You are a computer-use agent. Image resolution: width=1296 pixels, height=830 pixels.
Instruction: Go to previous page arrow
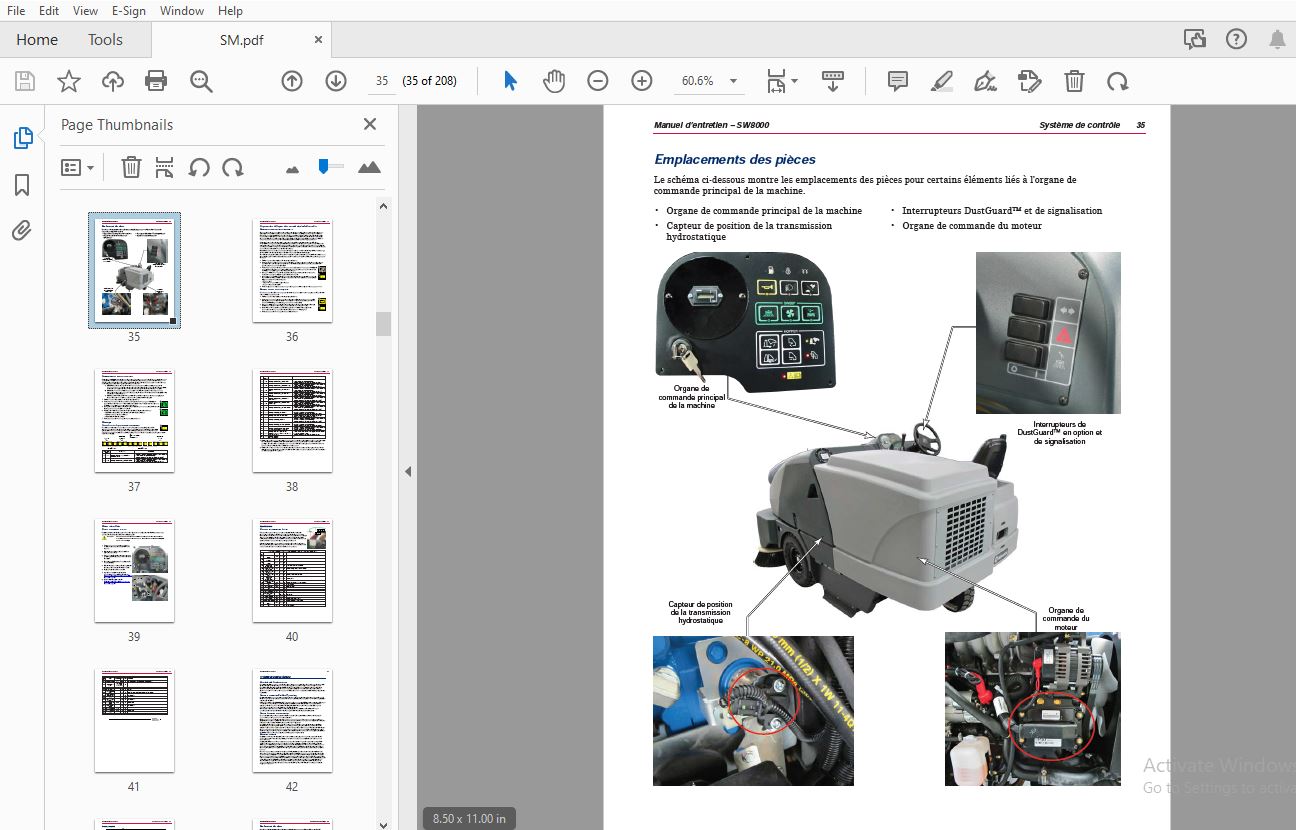click(292, 81)
